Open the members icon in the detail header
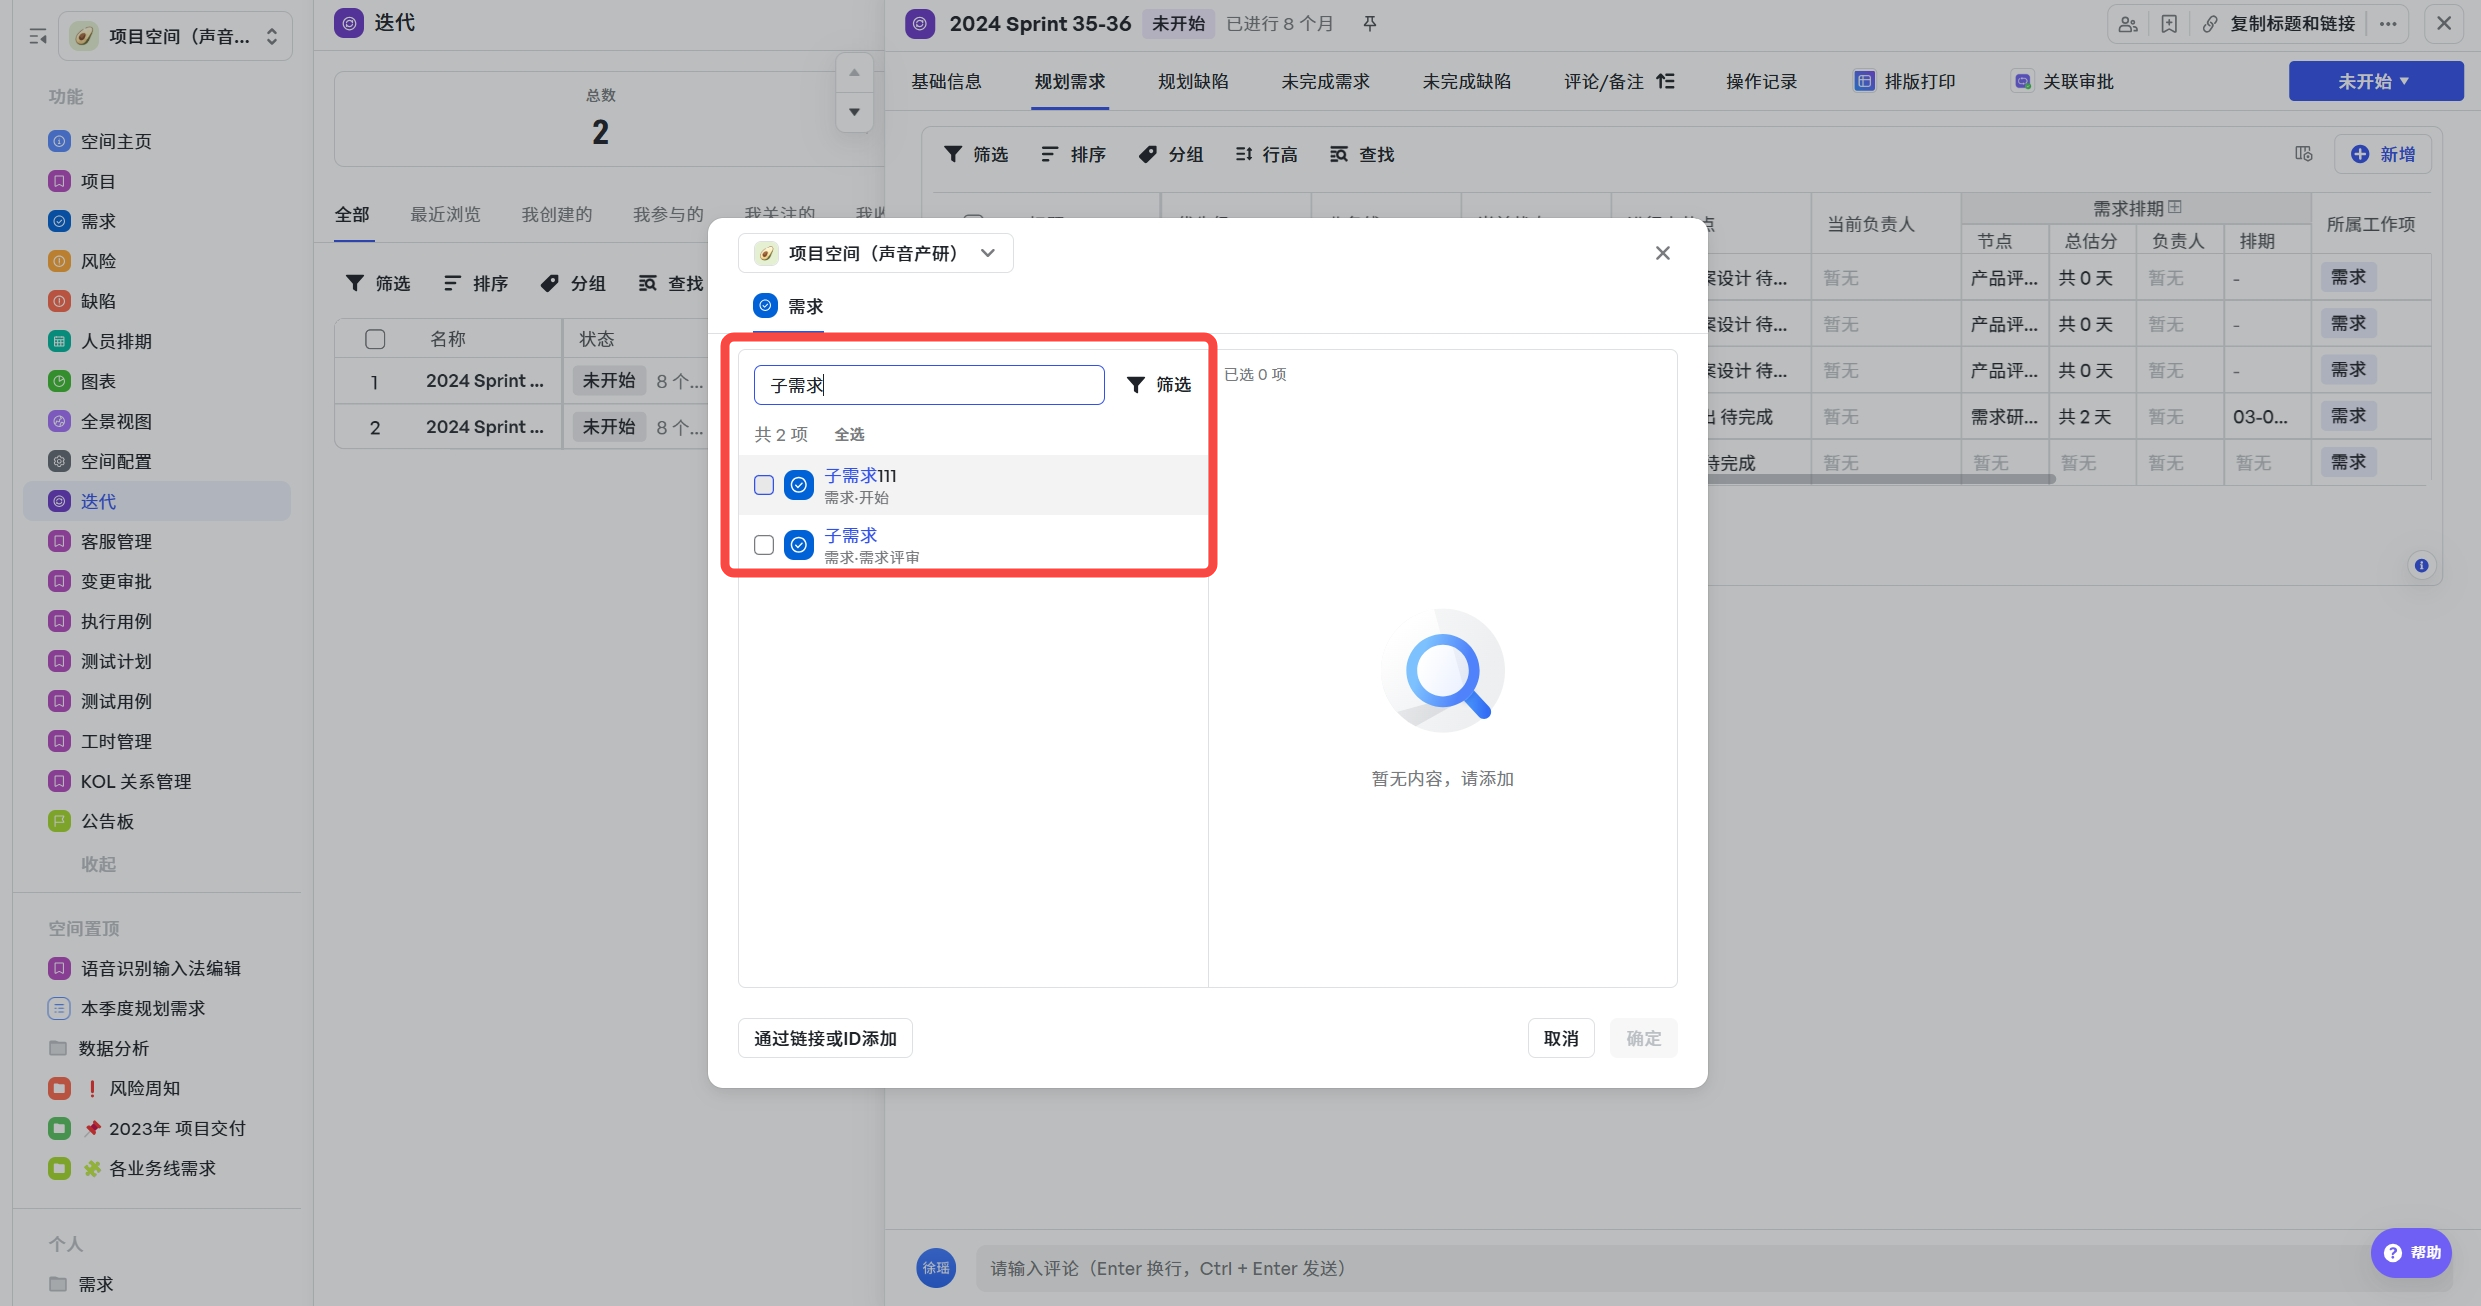 2128,24
